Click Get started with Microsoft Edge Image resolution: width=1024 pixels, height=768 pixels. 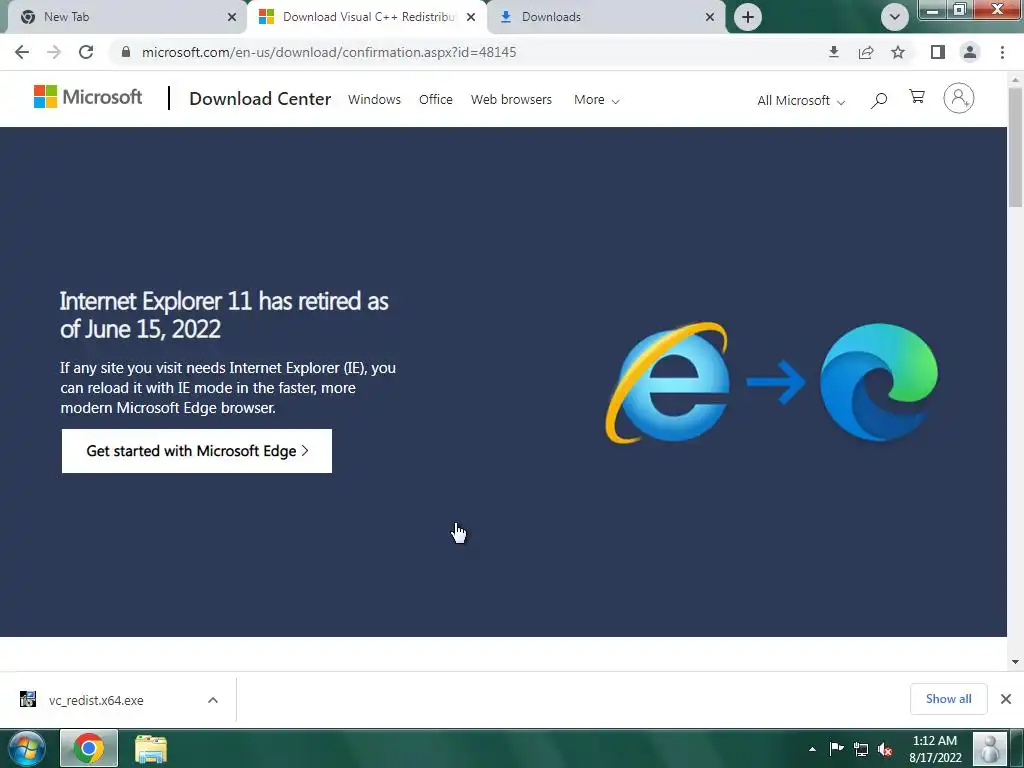click(197, 451)
